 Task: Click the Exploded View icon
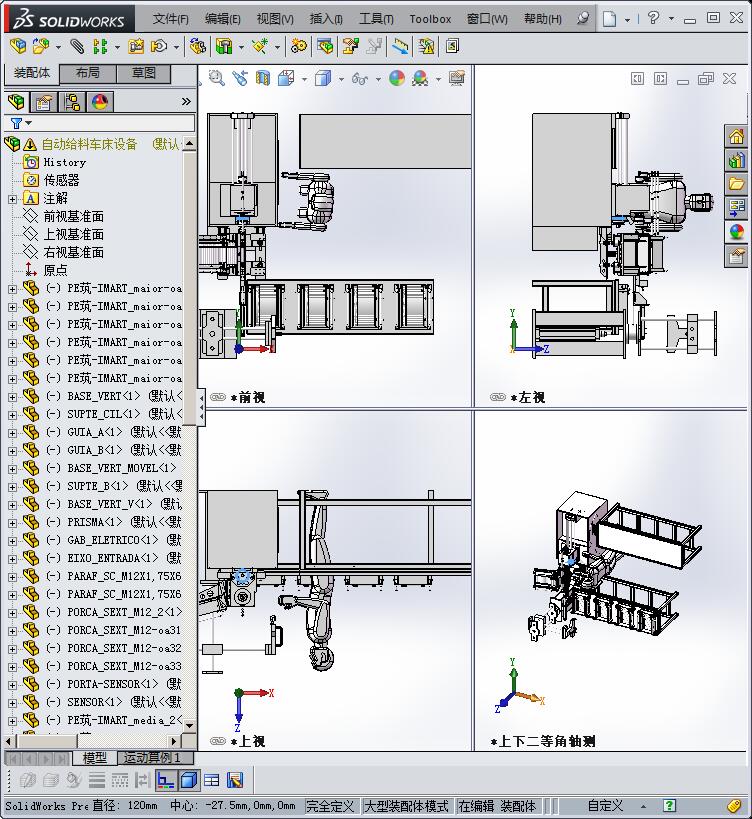350,46
